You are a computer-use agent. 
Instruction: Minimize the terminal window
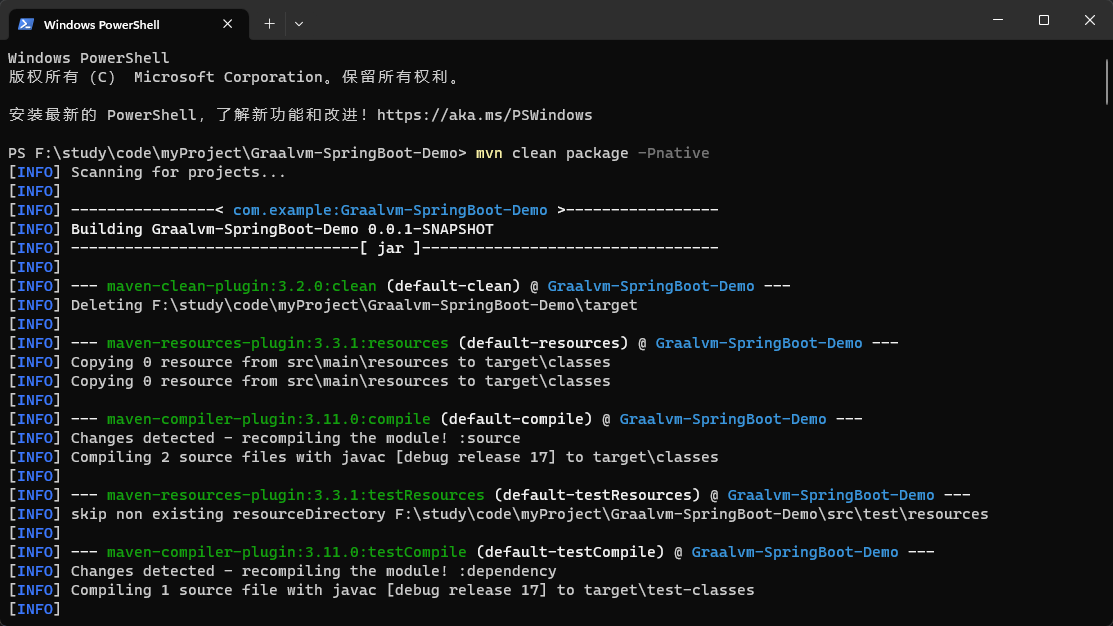click(998, 20)
